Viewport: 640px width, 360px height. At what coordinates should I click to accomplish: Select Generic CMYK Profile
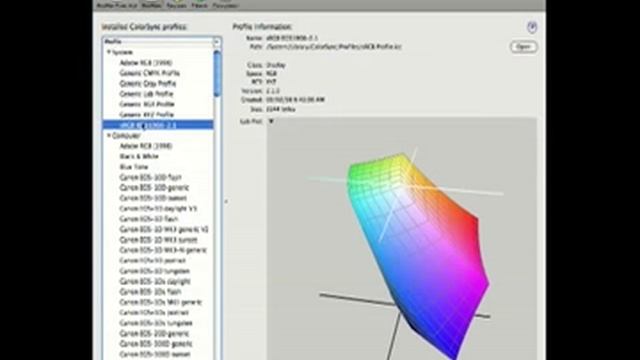click(x=149, y=73)
